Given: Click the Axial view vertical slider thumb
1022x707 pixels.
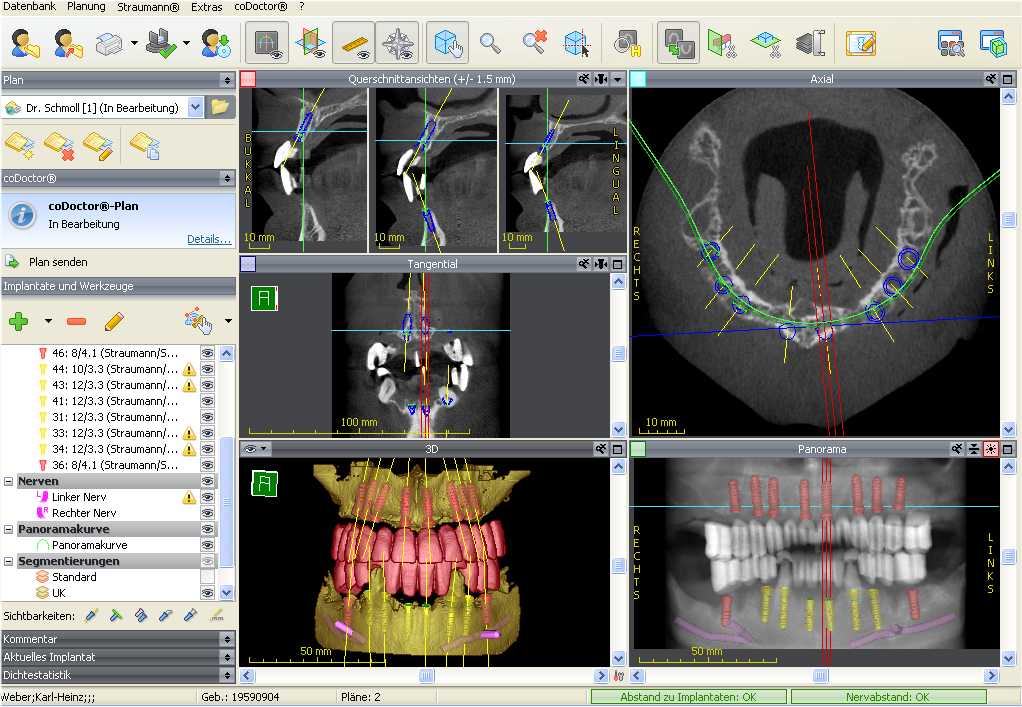Looking at the screenshot, I should (1008, 220).
